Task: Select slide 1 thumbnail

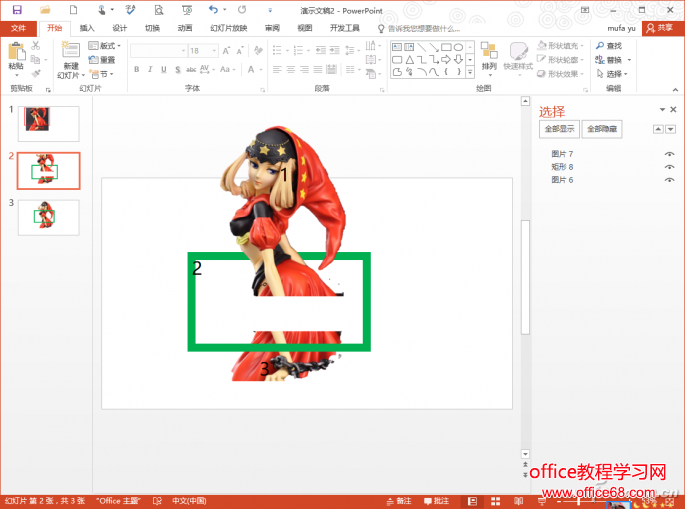Action: point(48,124)
